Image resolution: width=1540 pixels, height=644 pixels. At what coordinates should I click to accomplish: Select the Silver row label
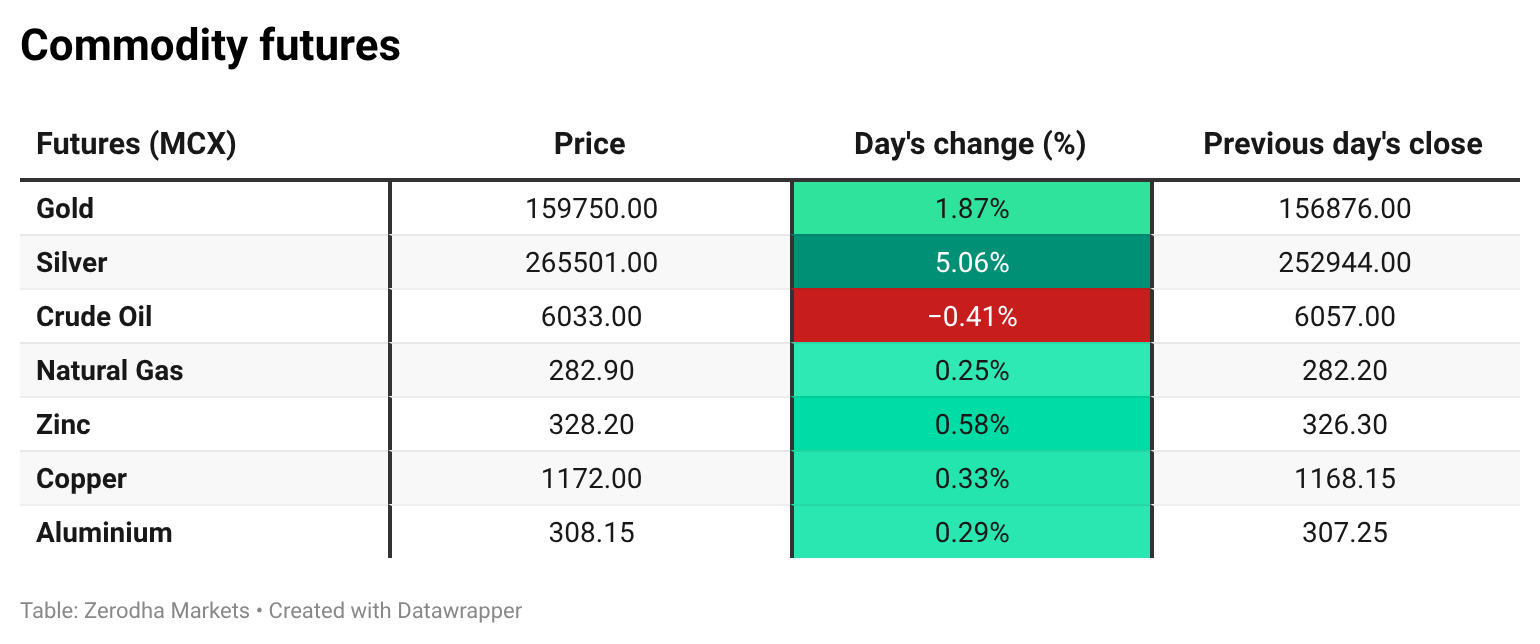(71, 263)
